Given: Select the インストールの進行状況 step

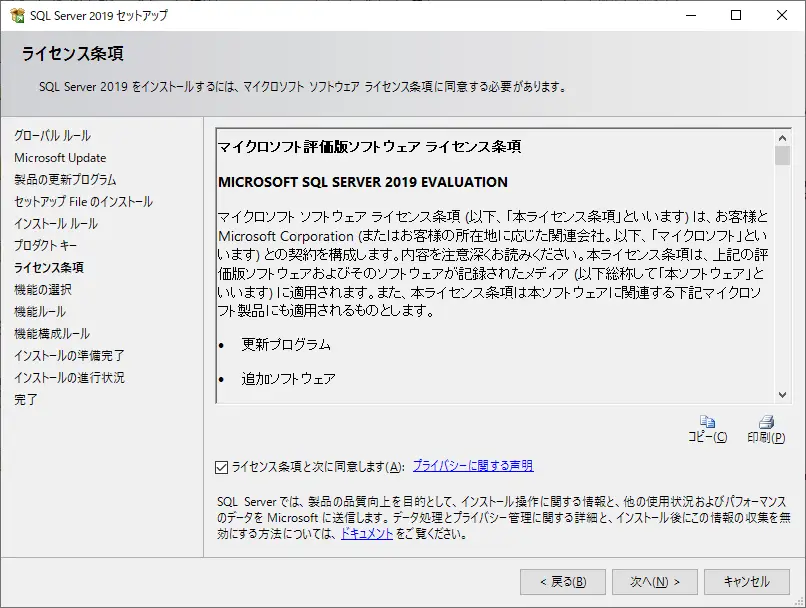Looking at the screenshot, I should 69,378.
